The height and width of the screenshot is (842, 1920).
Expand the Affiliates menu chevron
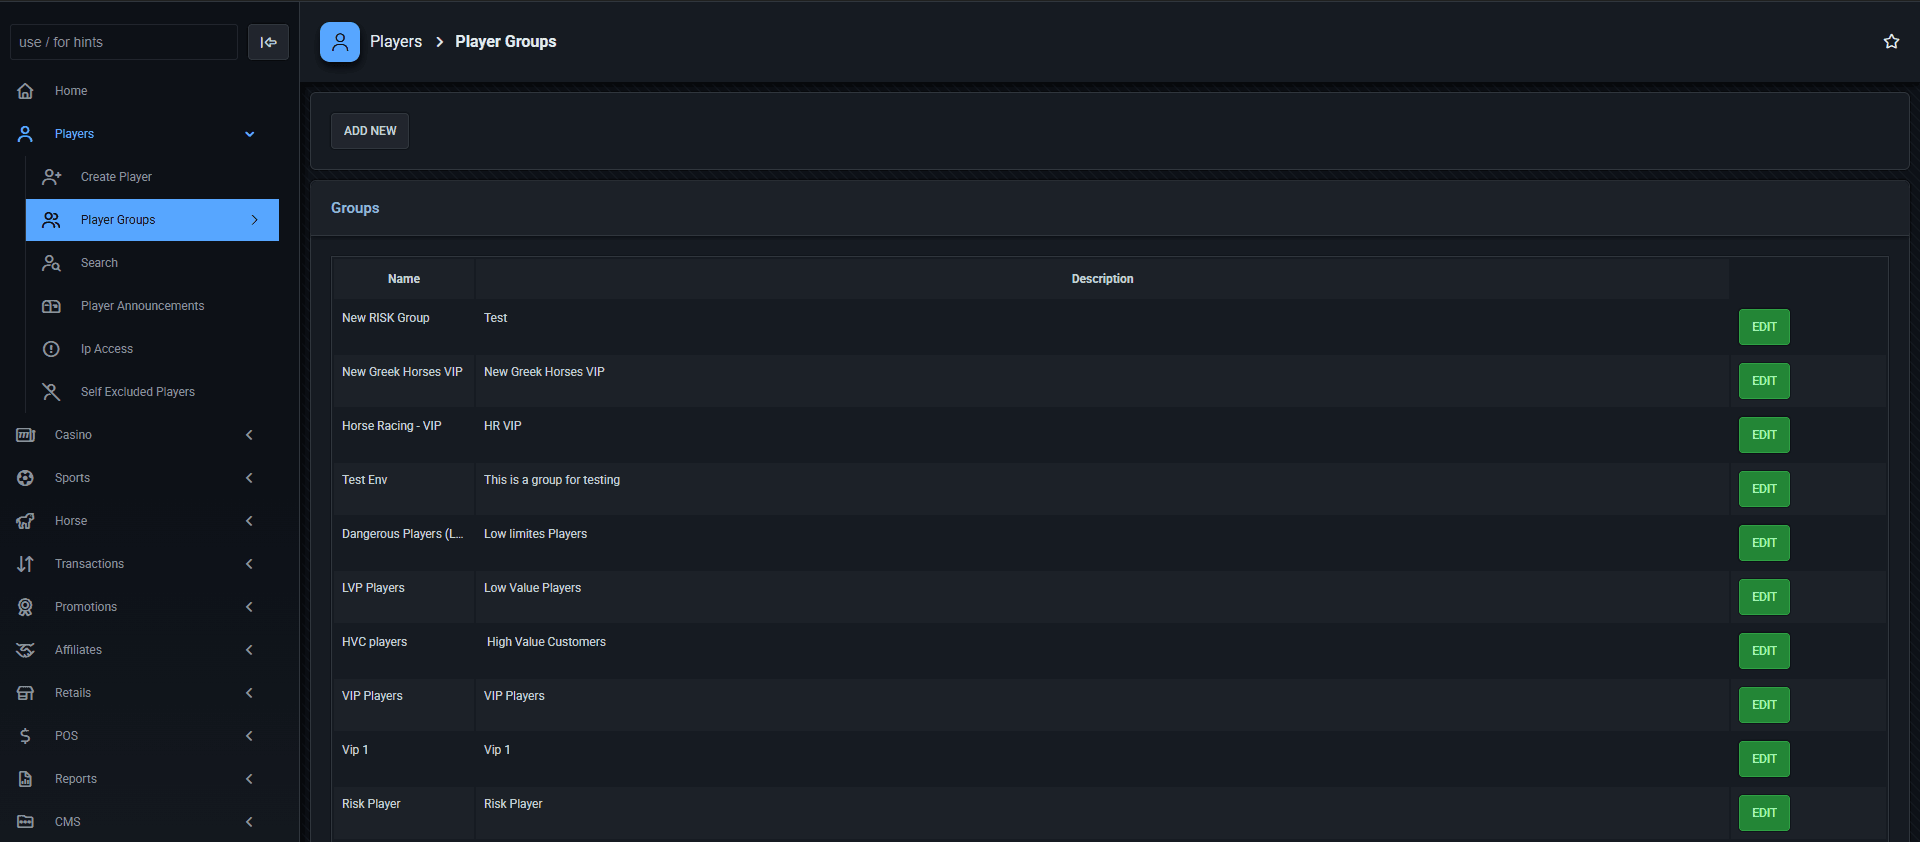click(x=250, y=650)
